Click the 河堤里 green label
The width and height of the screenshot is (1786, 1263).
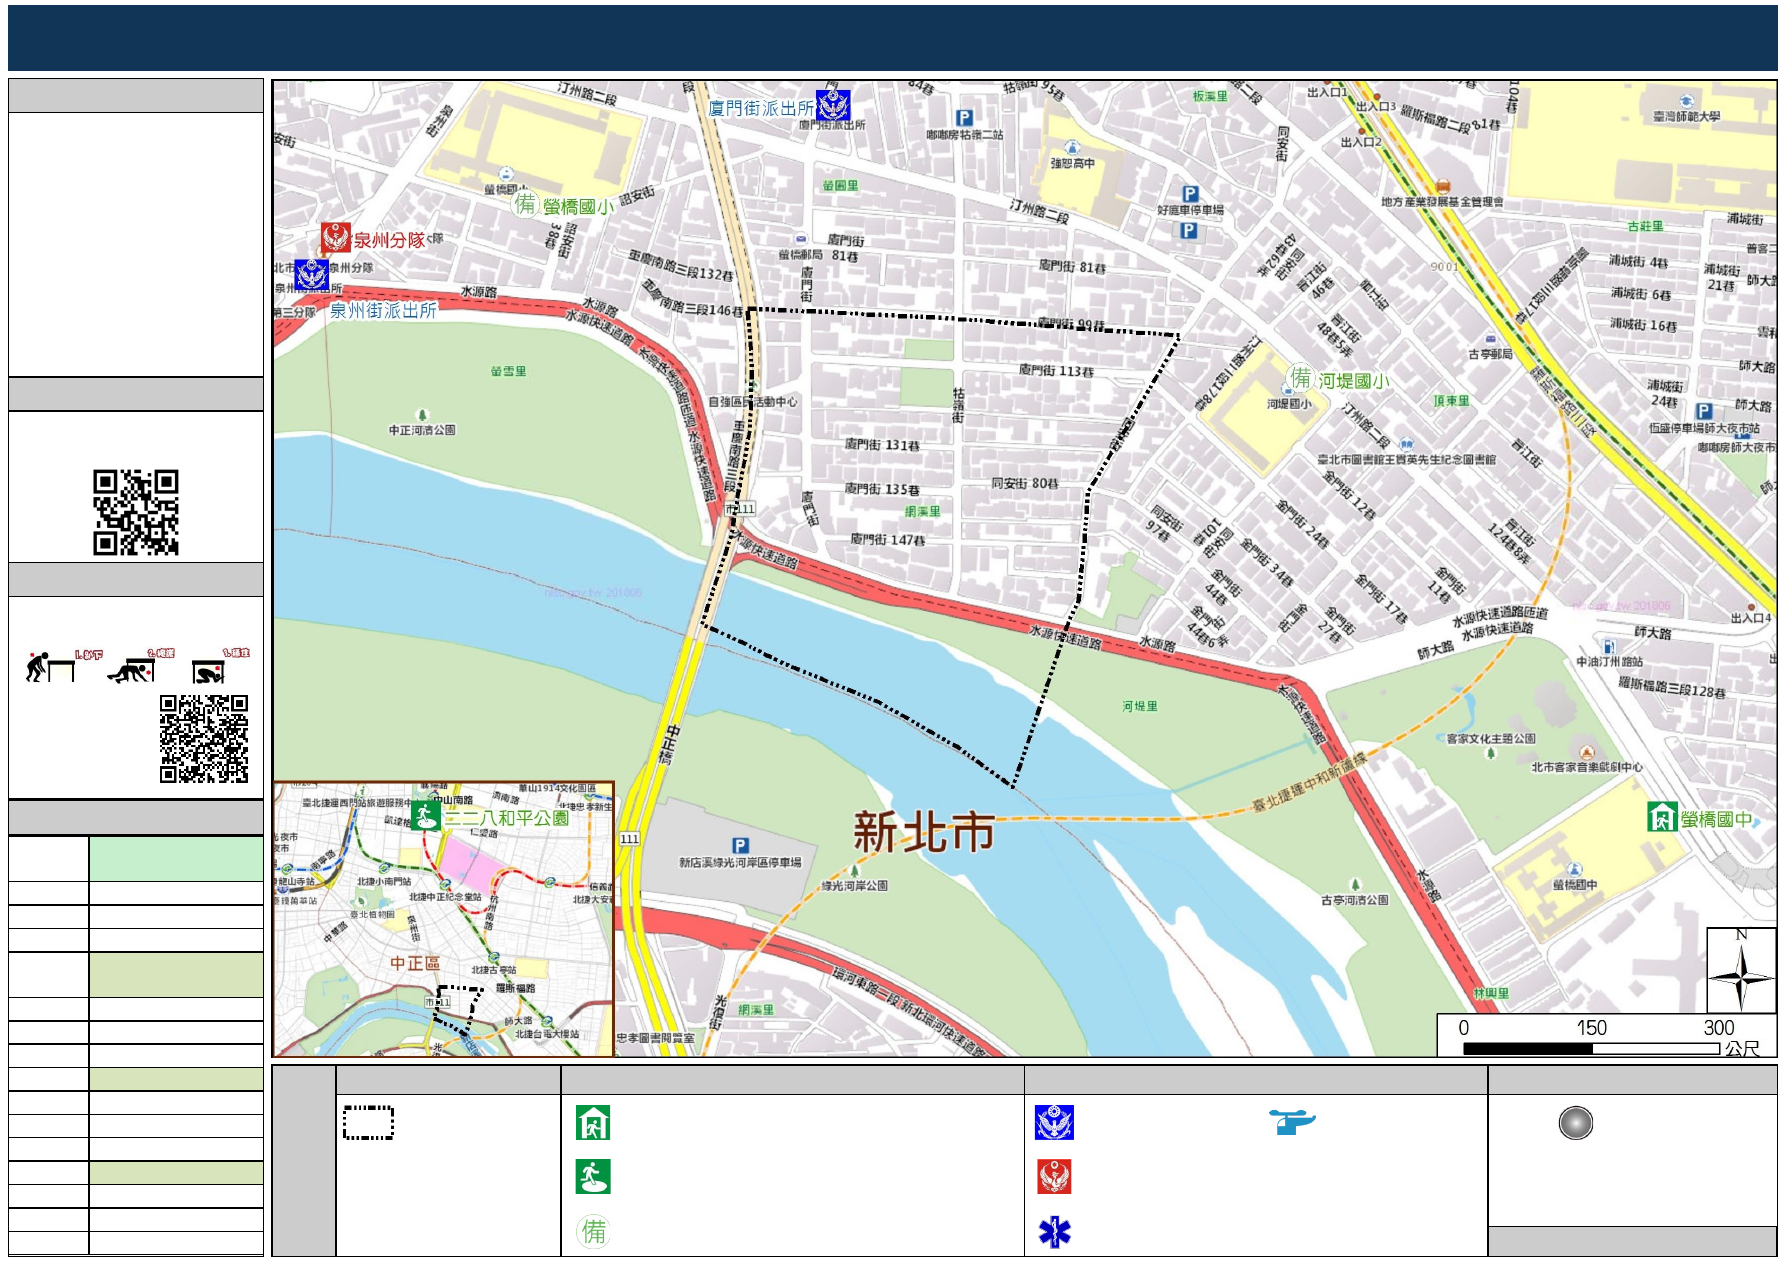[x=1139, y=706]
